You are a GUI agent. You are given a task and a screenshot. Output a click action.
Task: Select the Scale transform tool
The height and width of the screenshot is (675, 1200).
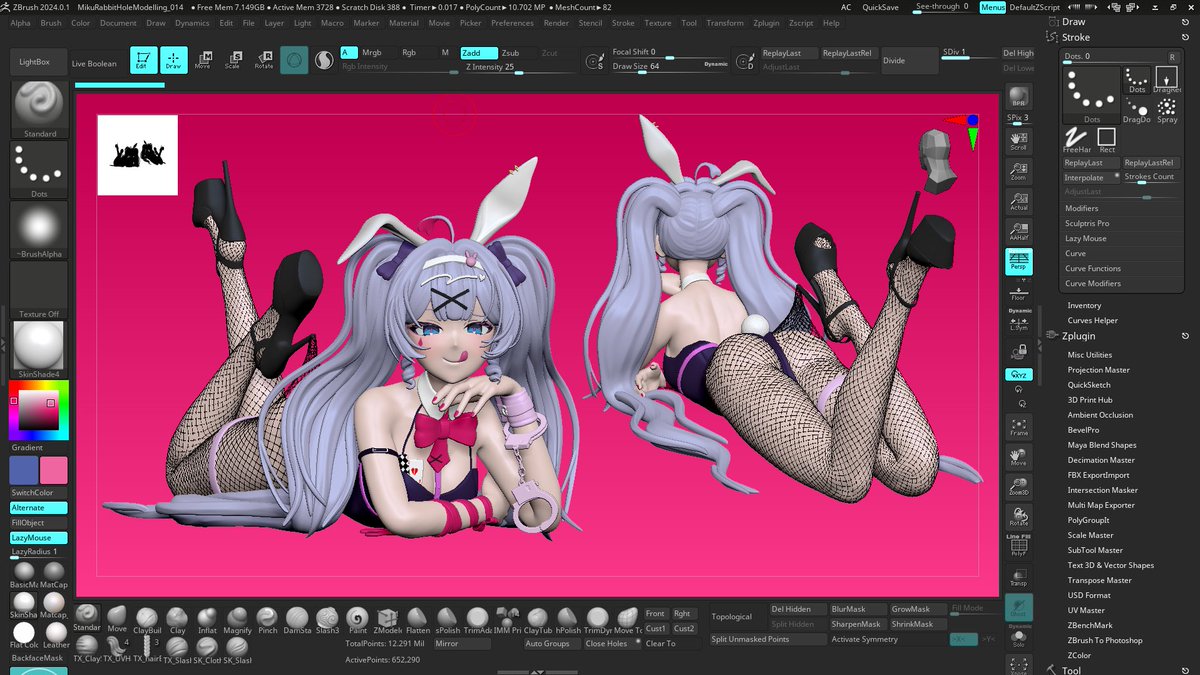(233, 60)
